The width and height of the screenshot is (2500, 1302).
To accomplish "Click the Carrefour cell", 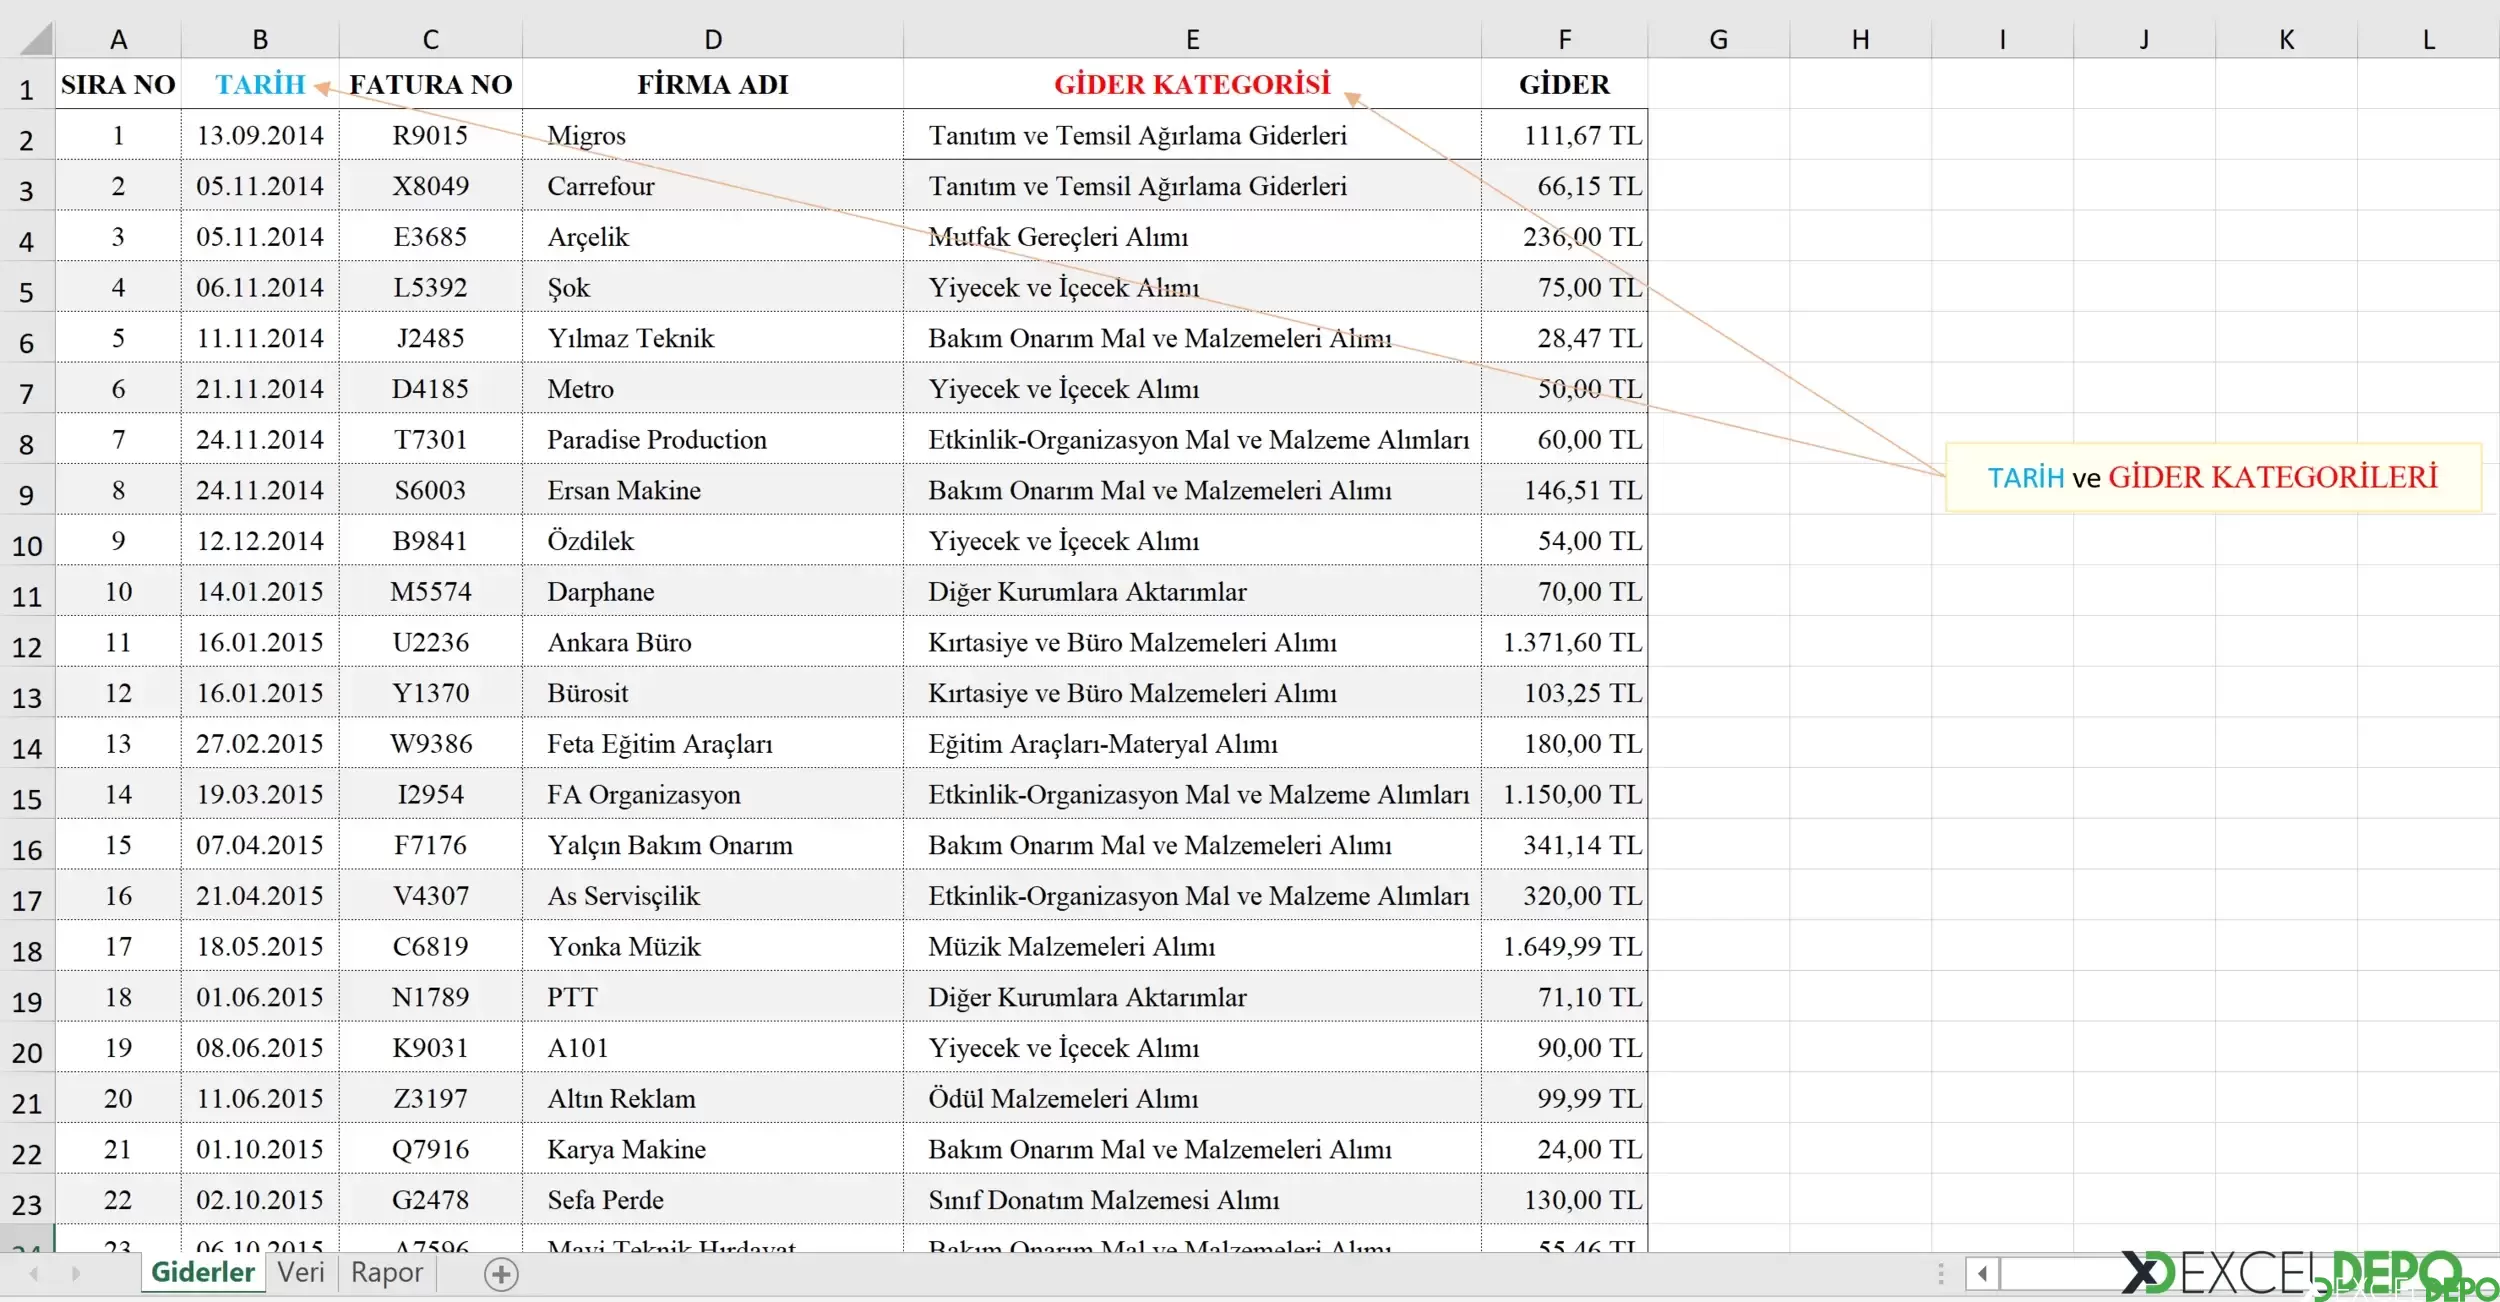I will [713, 186].
